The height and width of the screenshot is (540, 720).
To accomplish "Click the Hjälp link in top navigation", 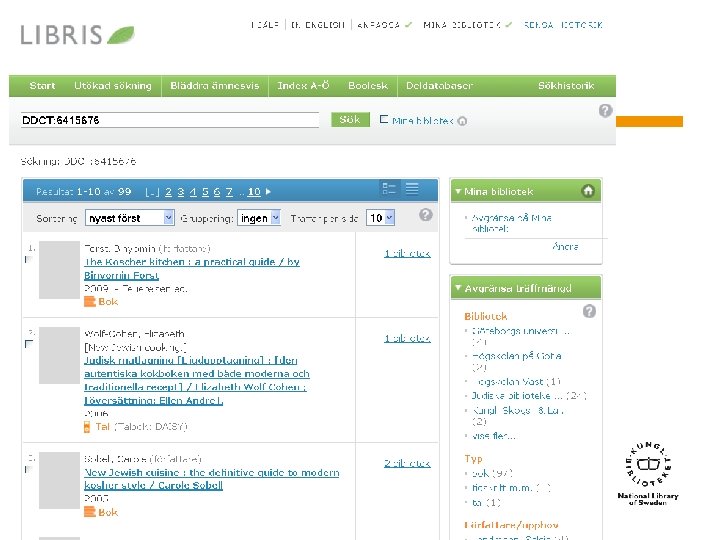I will point(265,25).
